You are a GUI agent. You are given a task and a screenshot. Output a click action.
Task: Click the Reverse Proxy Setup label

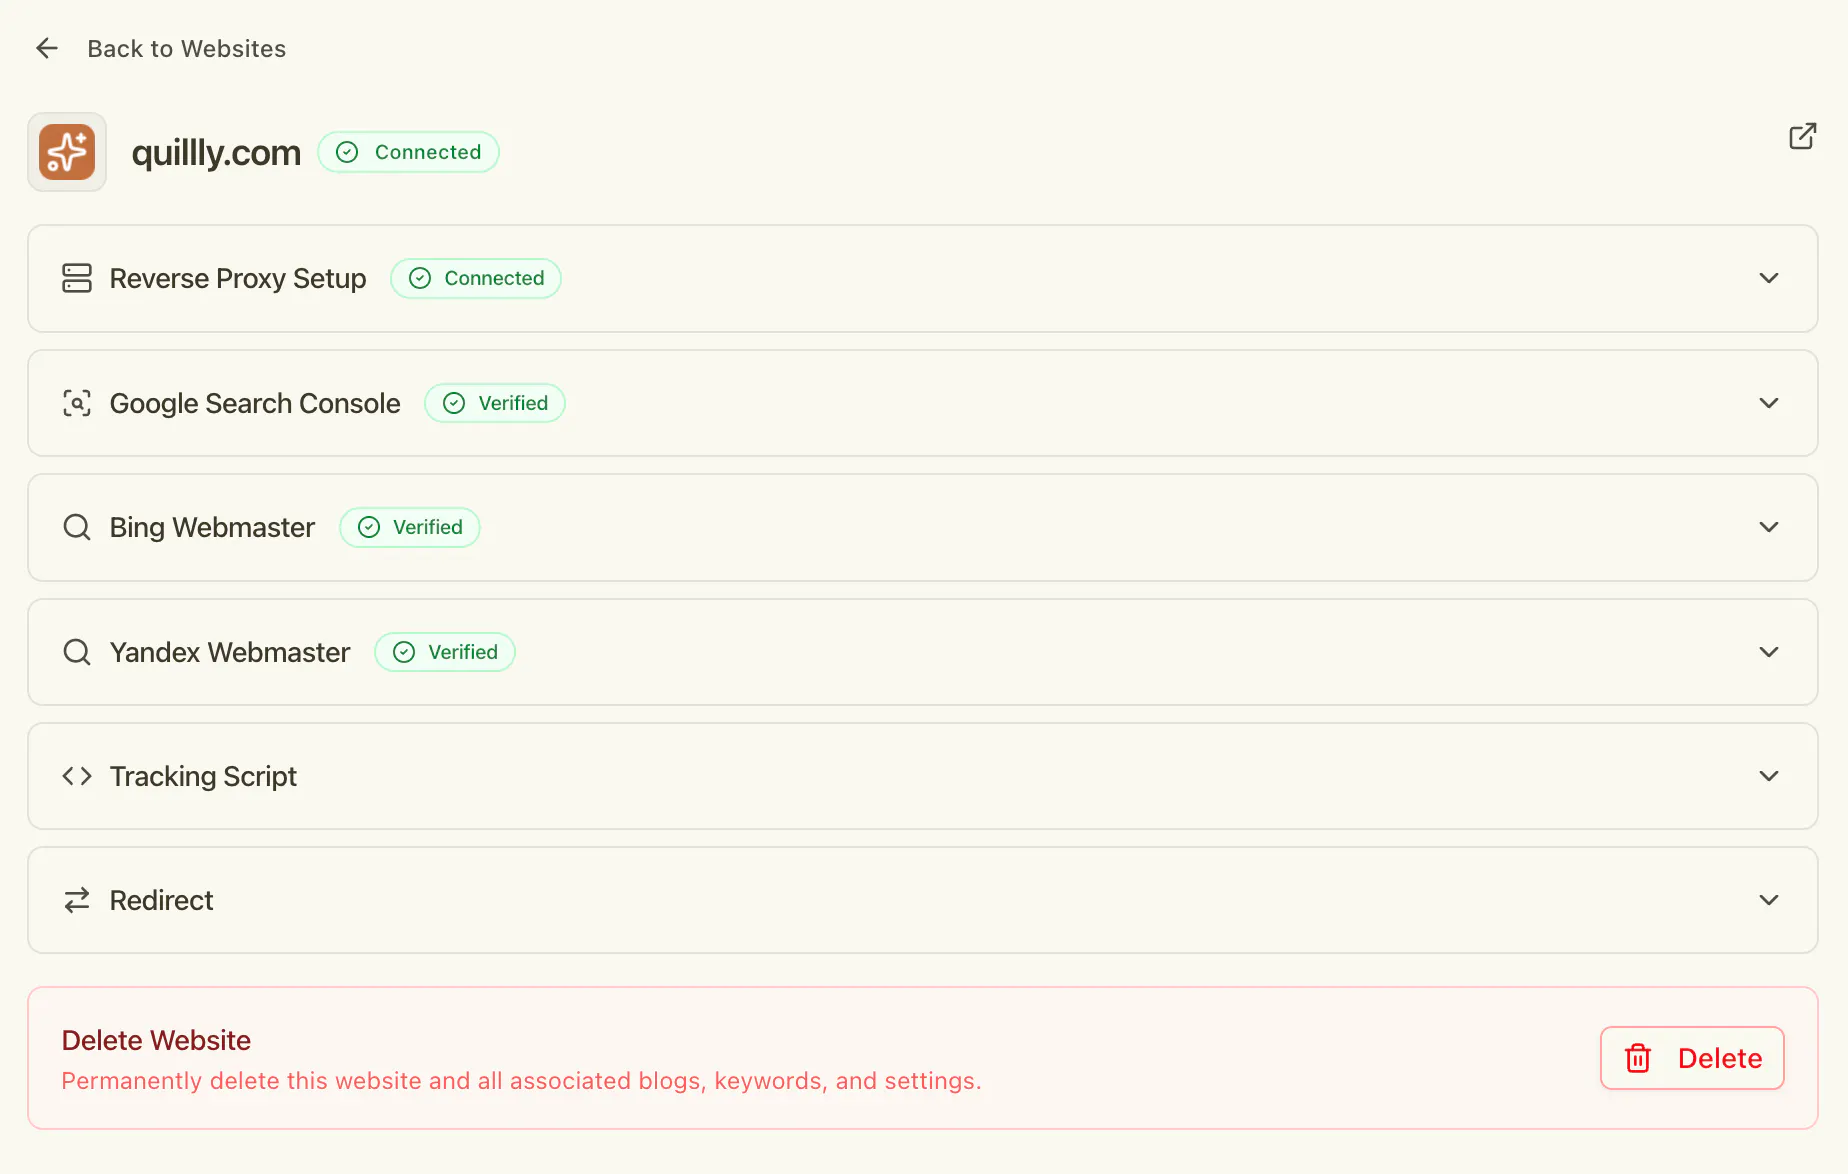[238, 278]
